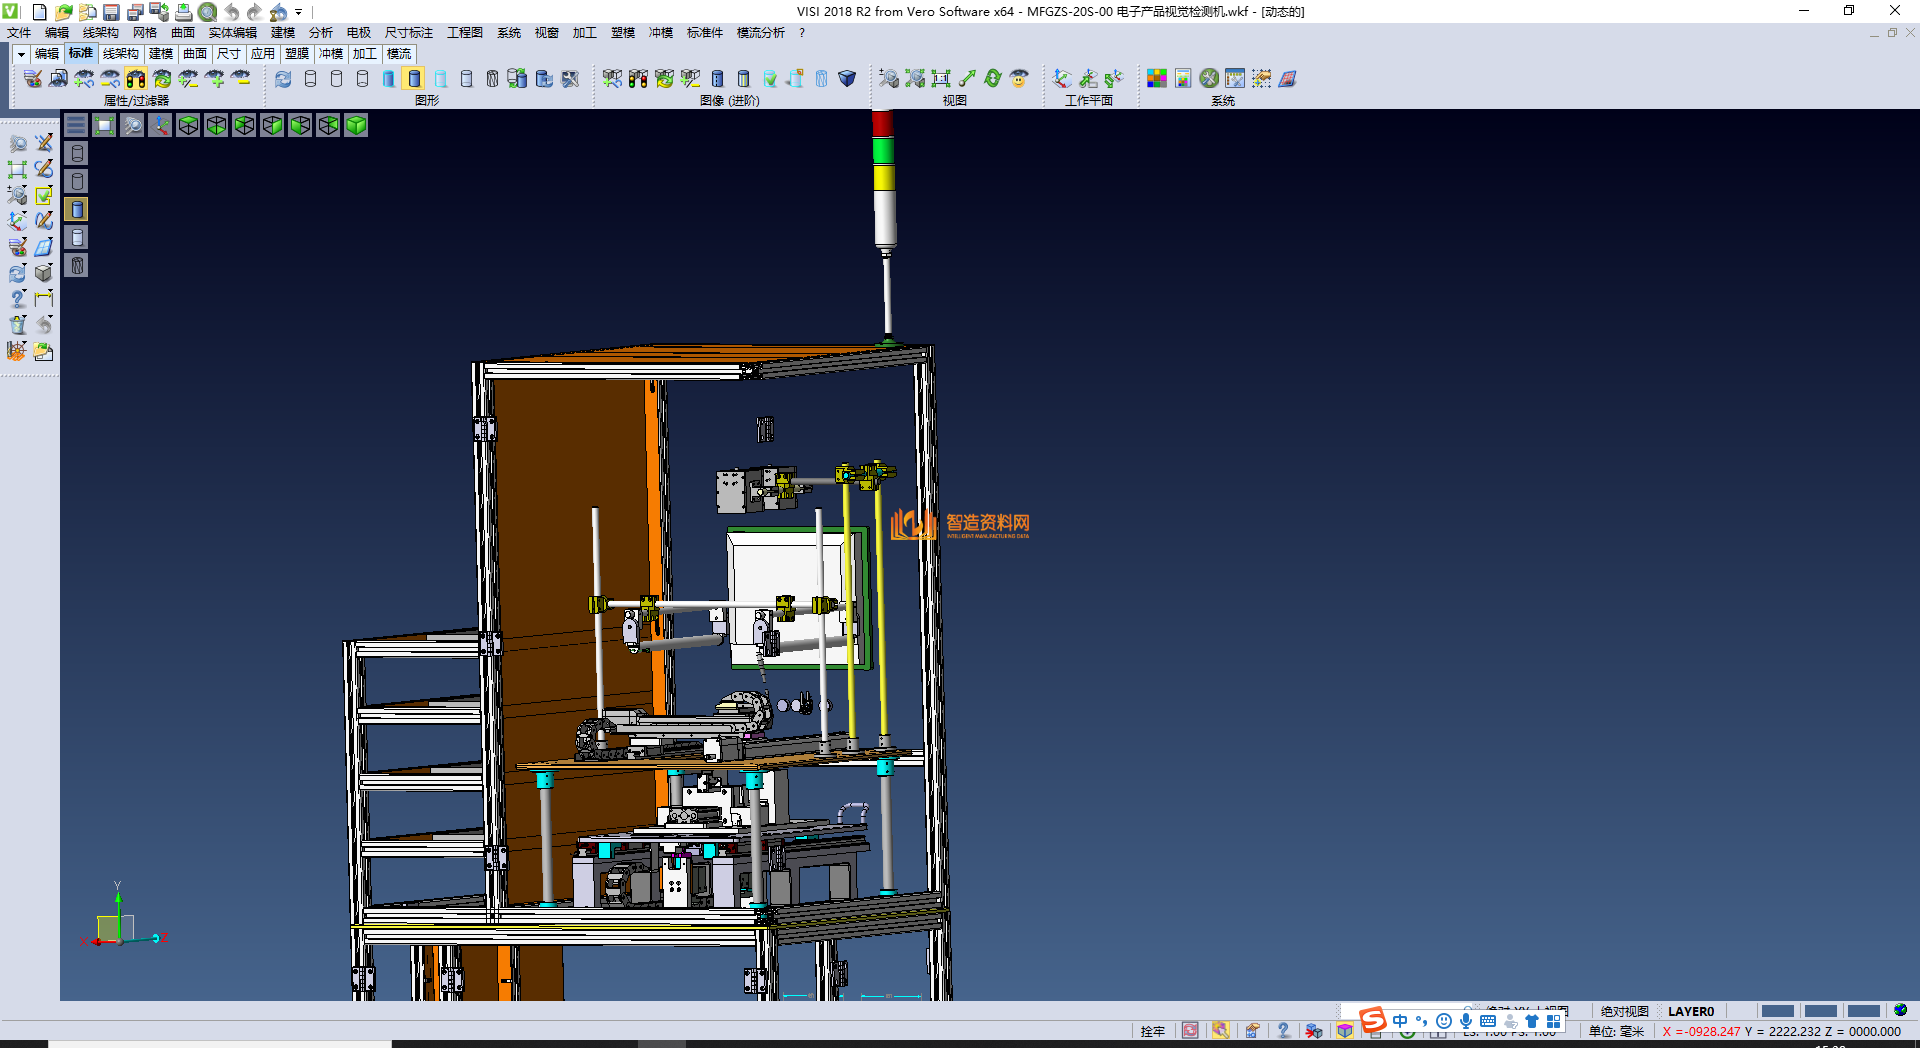
Task: Click the smiley eye icon in 视图 group
Action: click(1019, 79)
